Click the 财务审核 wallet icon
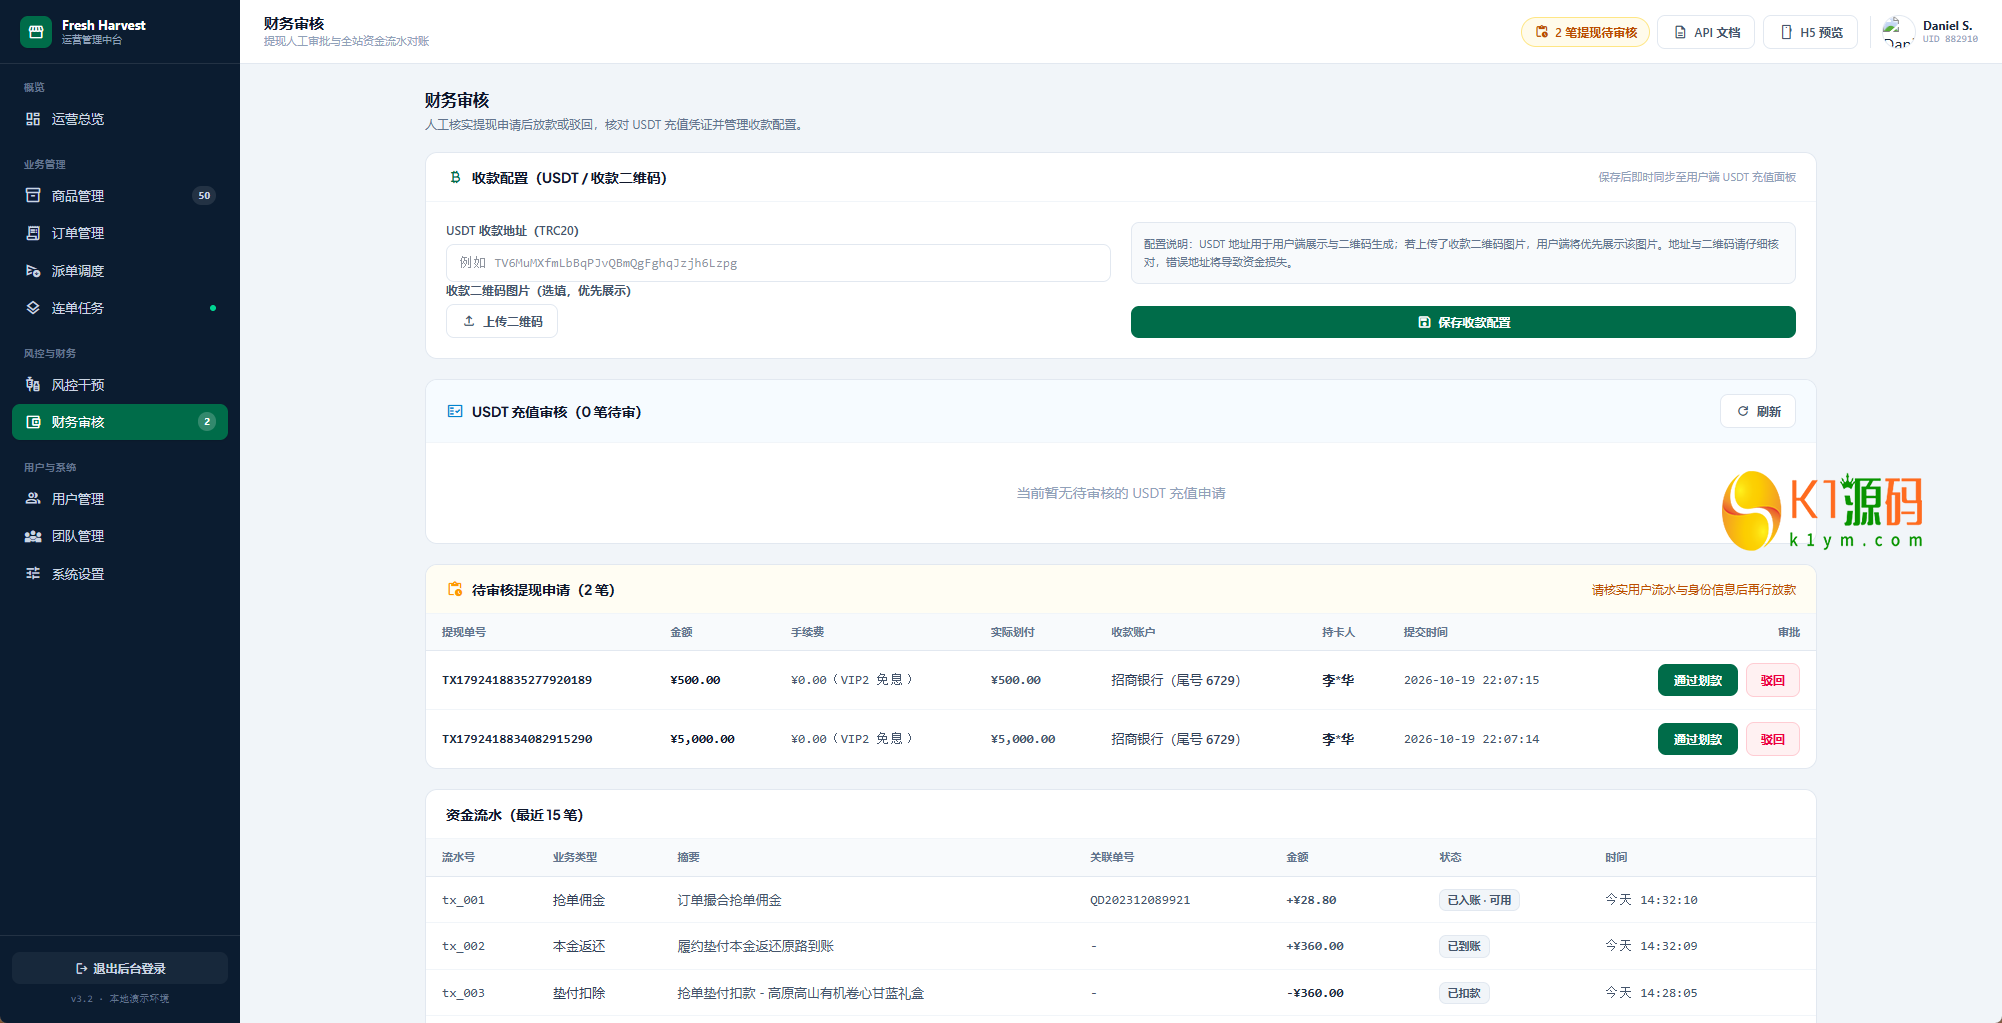 [33, 422]
